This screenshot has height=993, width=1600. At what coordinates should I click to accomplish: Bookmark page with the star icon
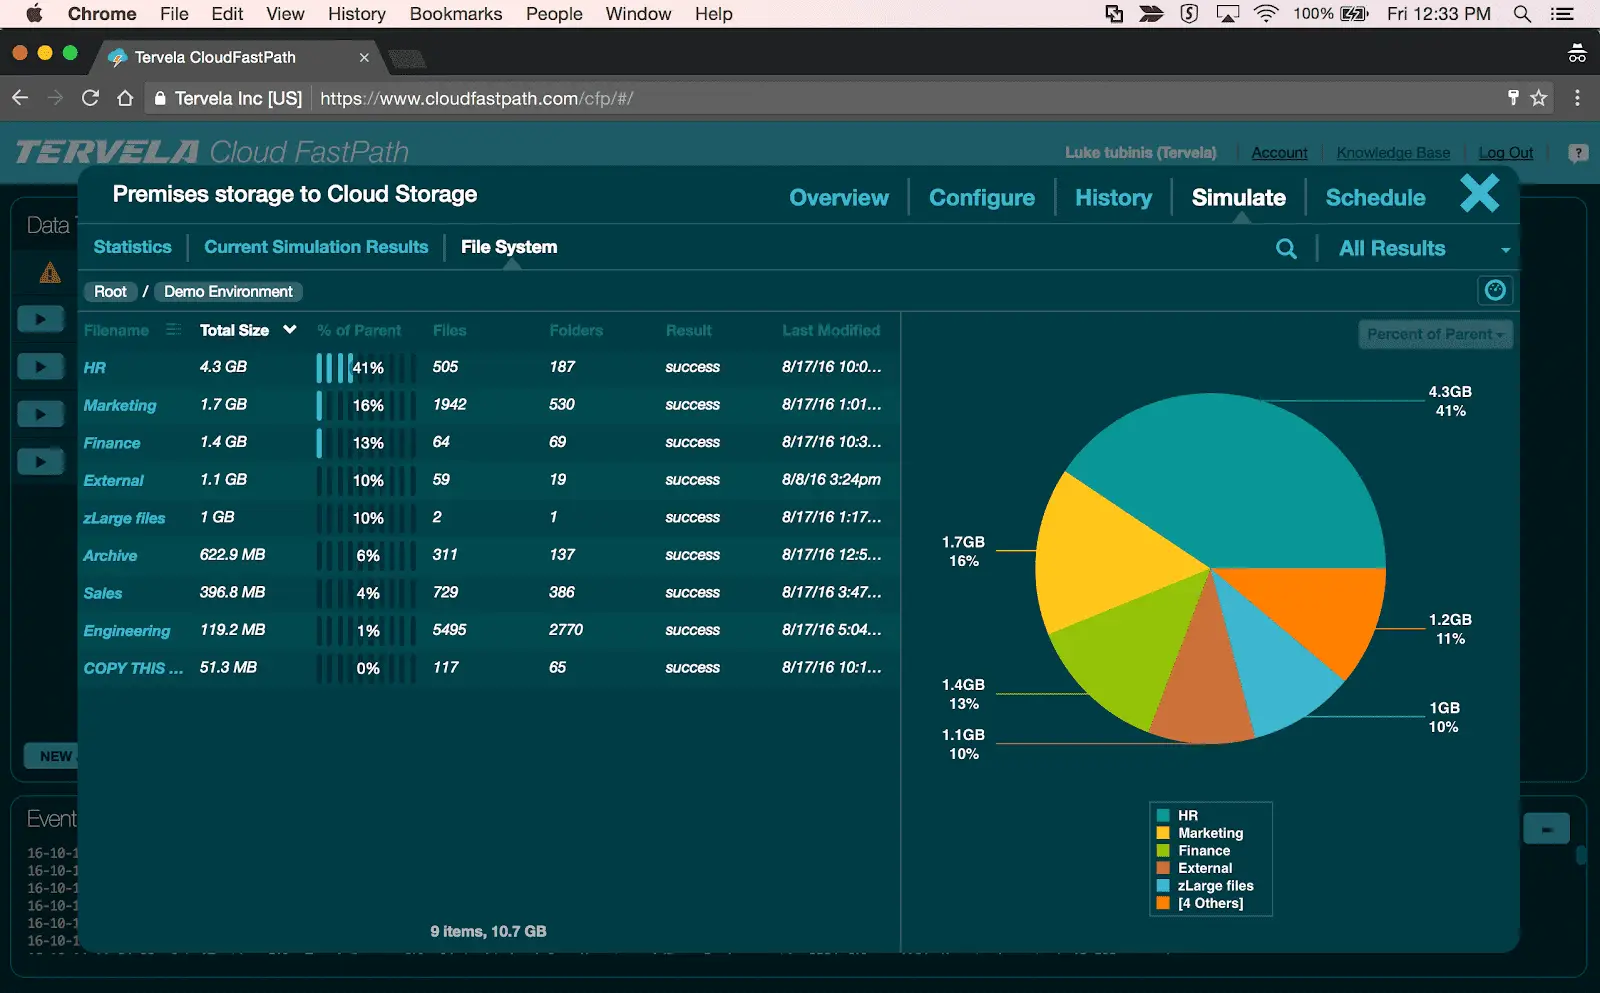[1539, 98]
